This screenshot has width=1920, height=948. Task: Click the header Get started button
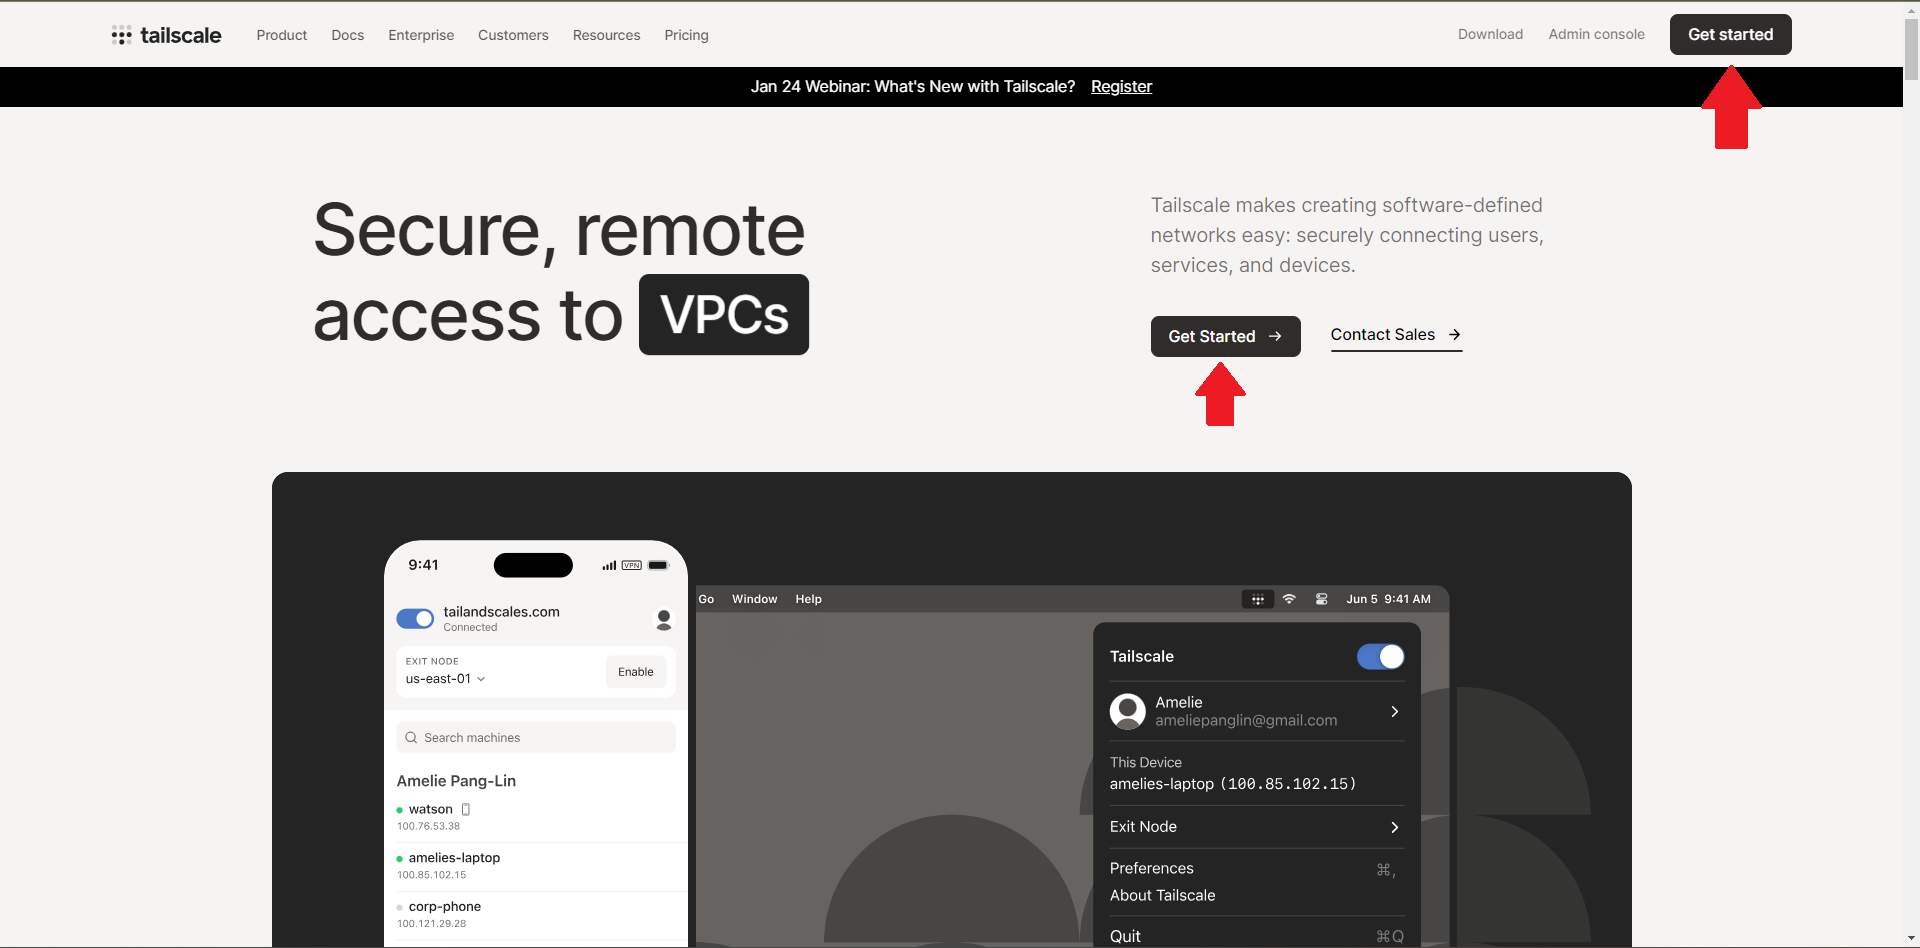(x=1730, y=34)
